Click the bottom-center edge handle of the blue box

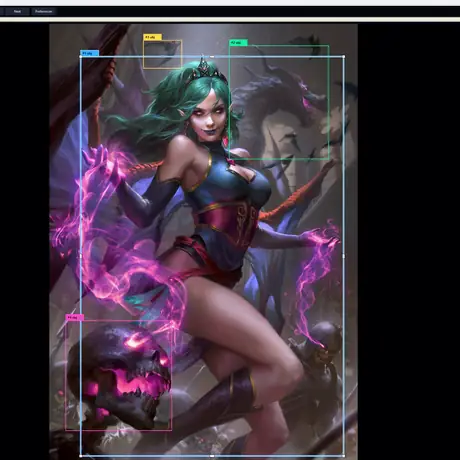click(212, 456)
